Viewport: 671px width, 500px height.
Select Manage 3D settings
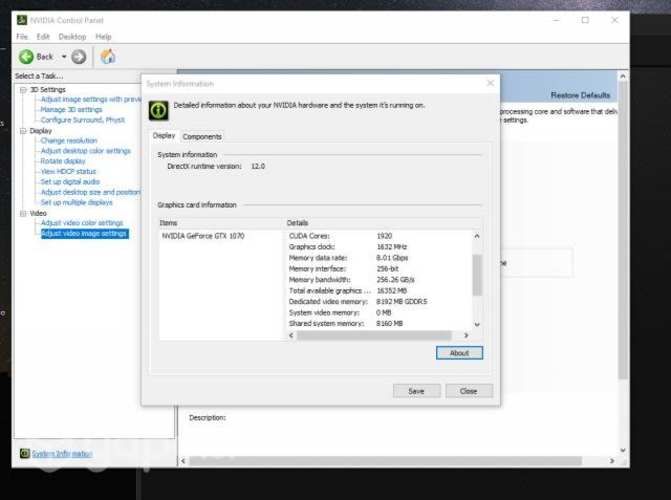point(71,110)
